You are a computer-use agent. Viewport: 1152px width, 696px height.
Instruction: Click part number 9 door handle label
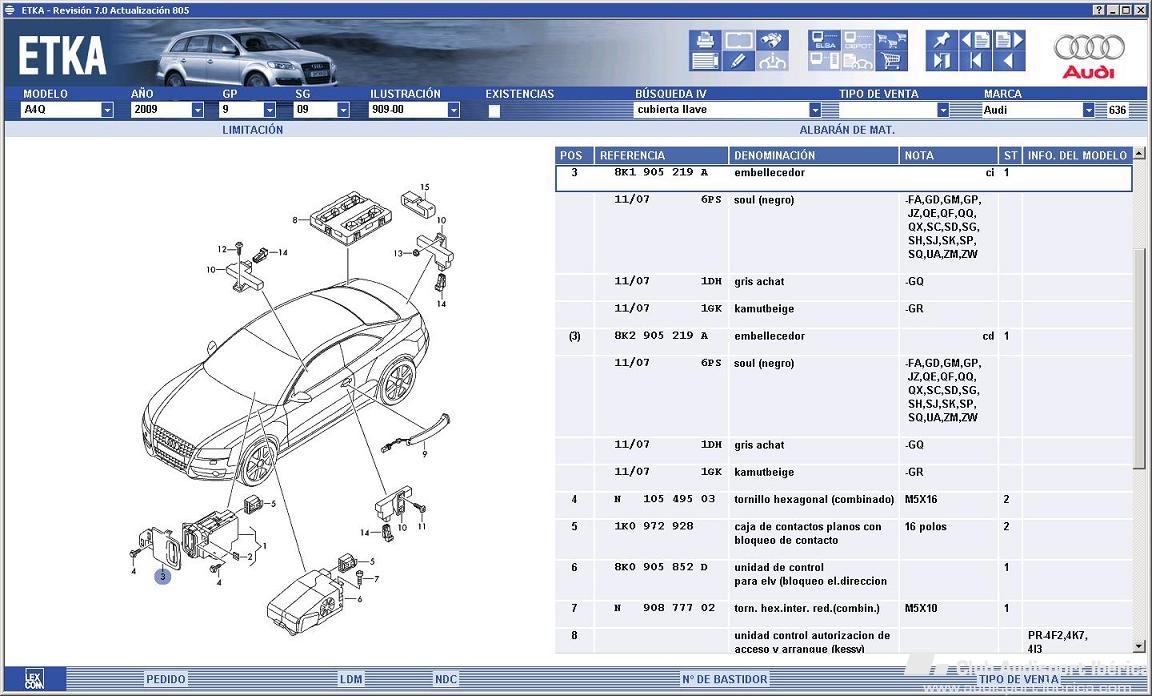tap(424, 454)
